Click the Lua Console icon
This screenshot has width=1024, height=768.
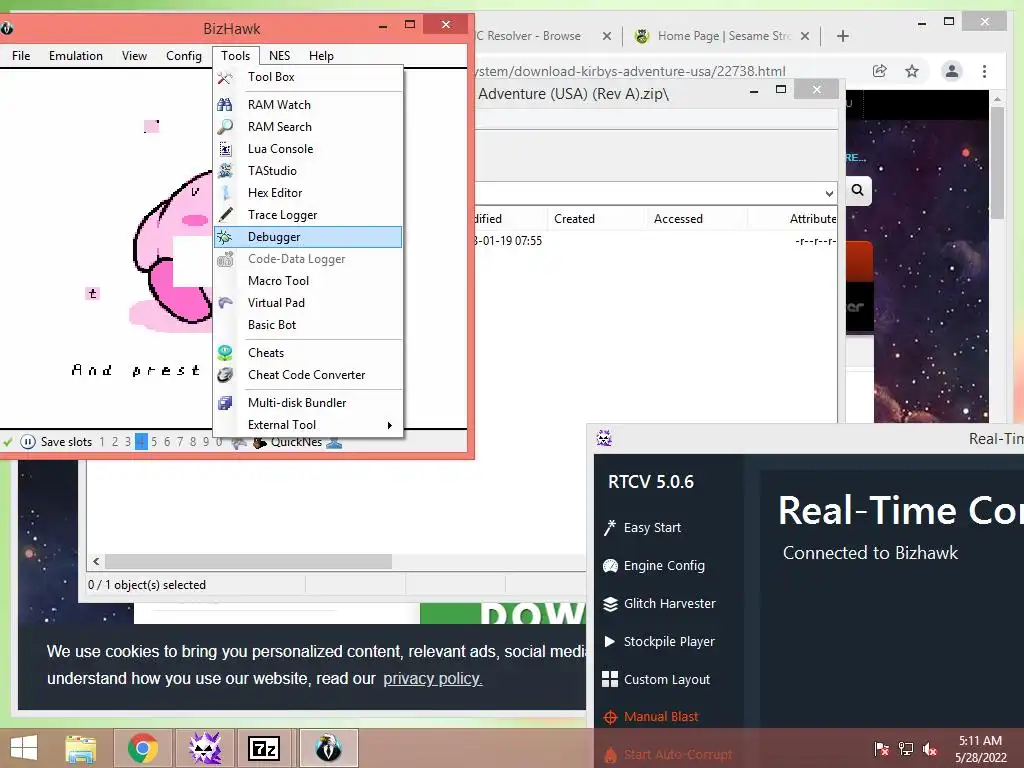coord(225,149)
